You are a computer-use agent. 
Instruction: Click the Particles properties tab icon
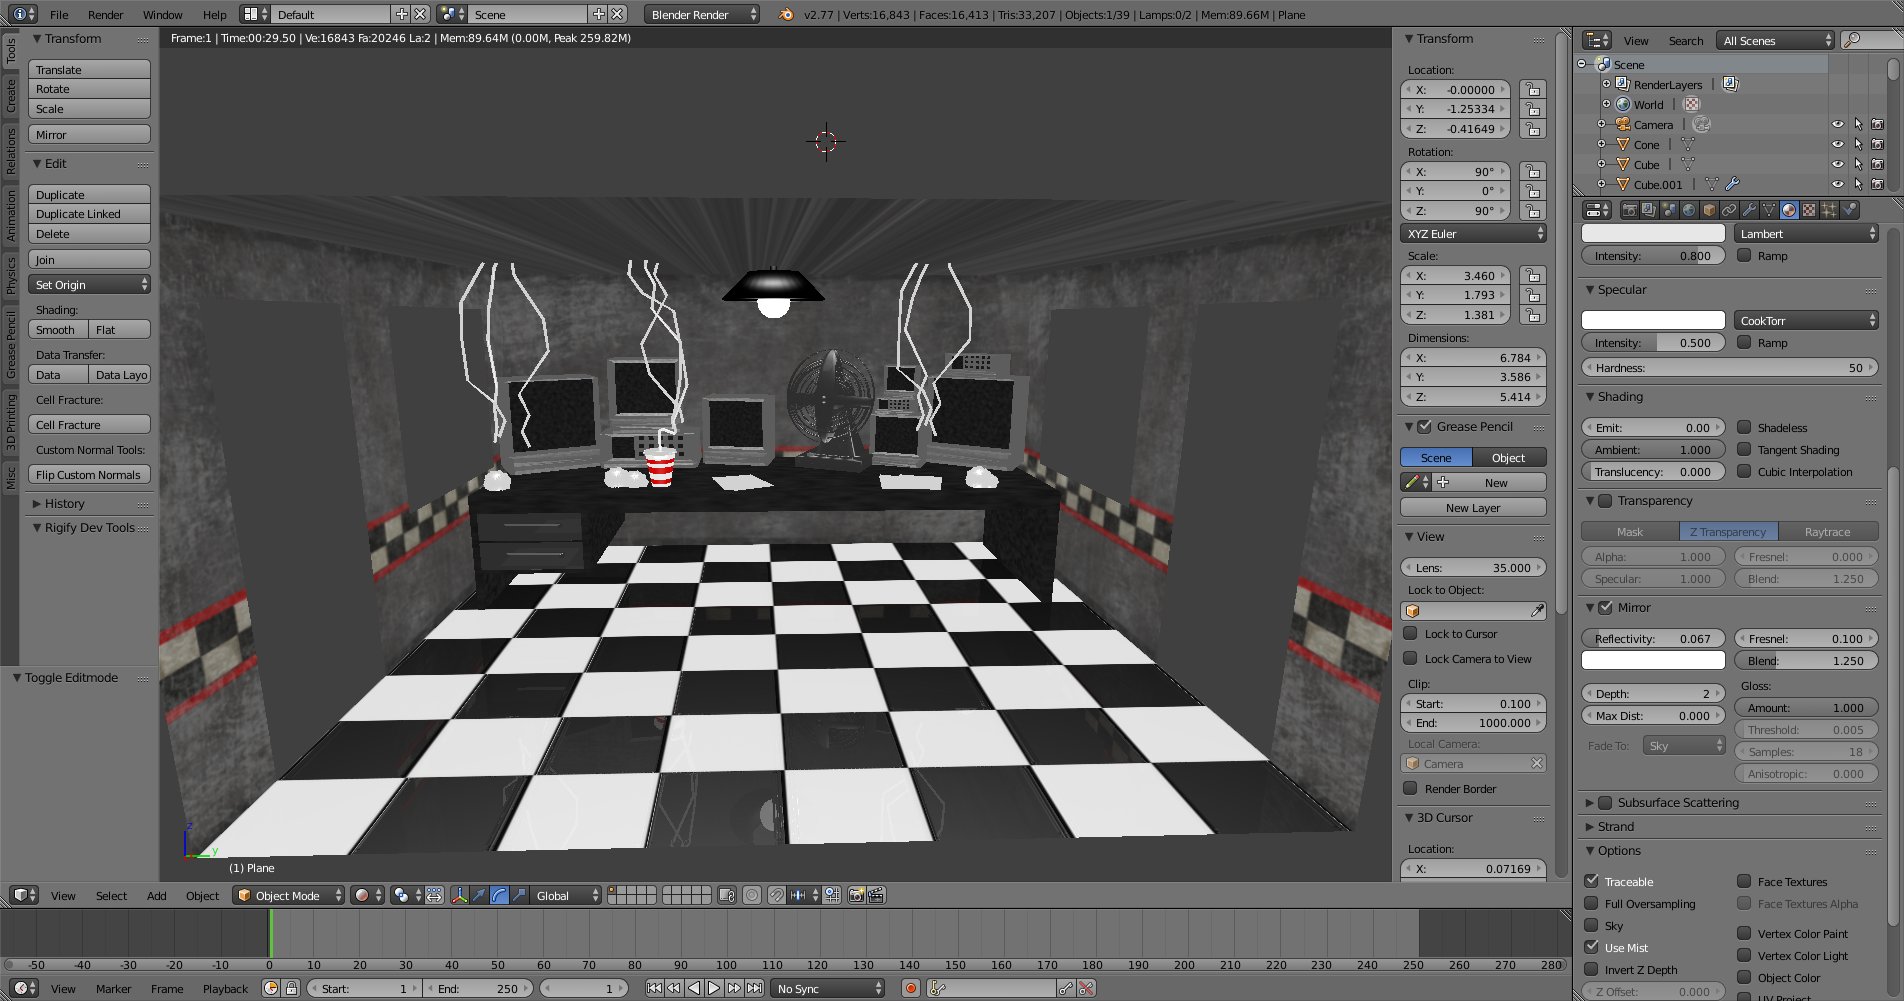point(1829,210)
